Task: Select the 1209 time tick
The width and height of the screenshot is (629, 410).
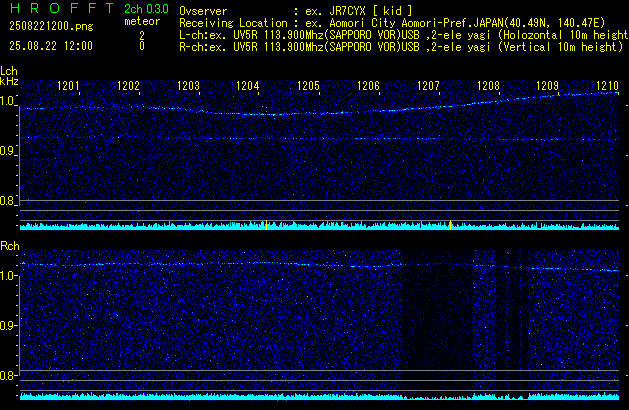Action: [548, 86]
